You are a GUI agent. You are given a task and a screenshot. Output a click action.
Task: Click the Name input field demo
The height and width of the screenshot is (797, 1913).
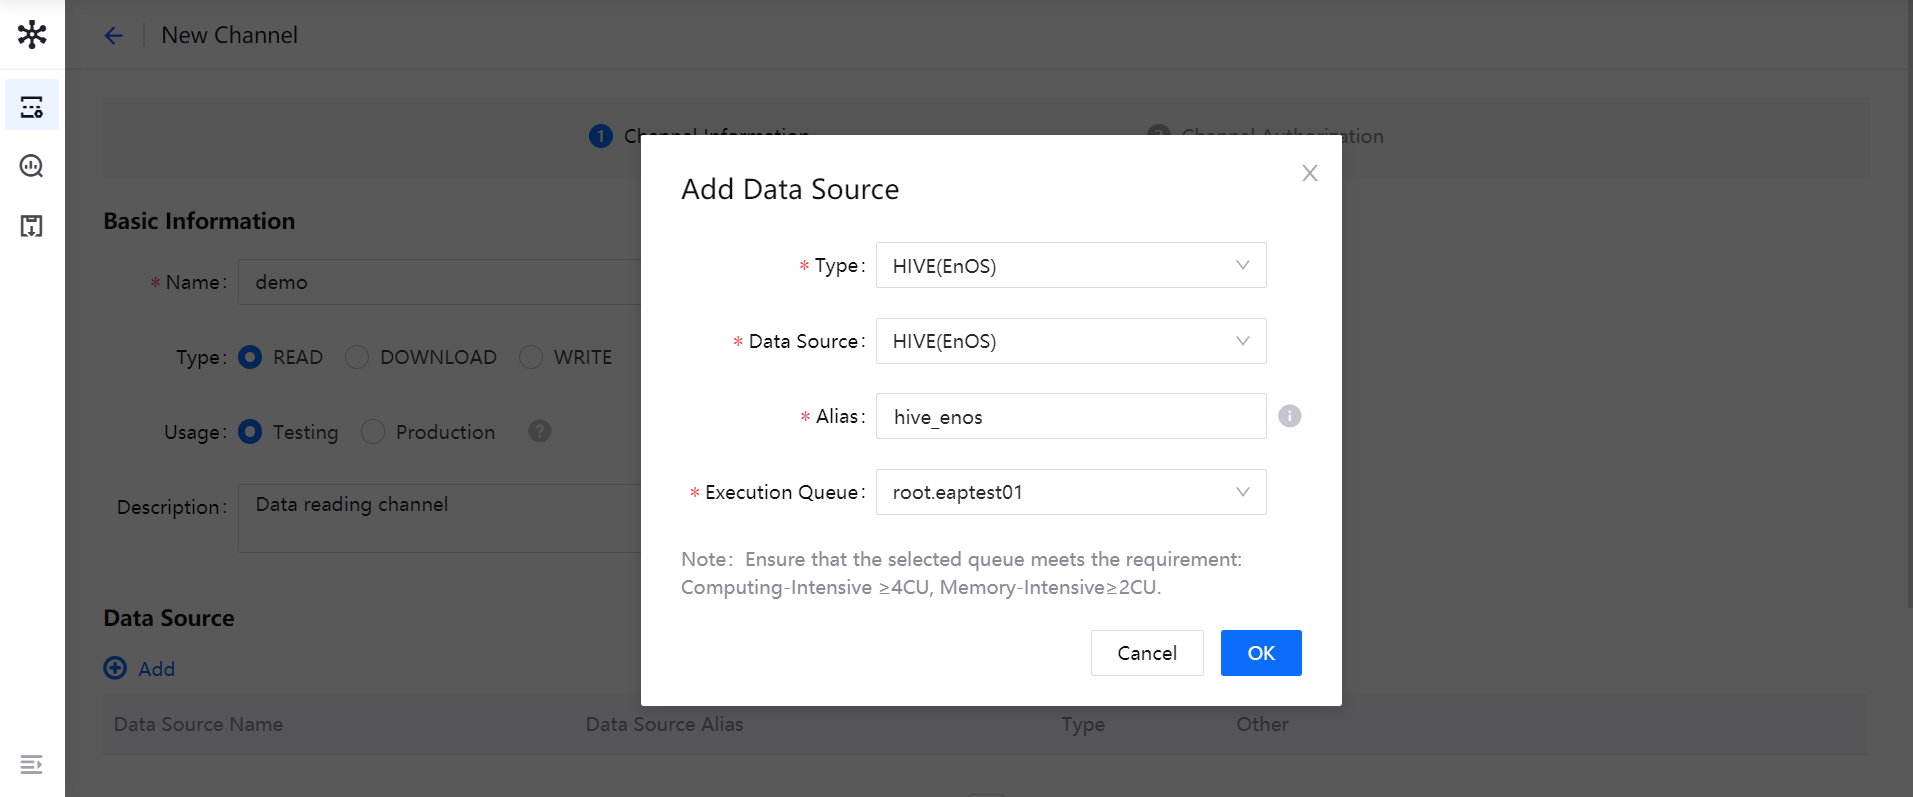pyautogui.click(x=440, y=282)
